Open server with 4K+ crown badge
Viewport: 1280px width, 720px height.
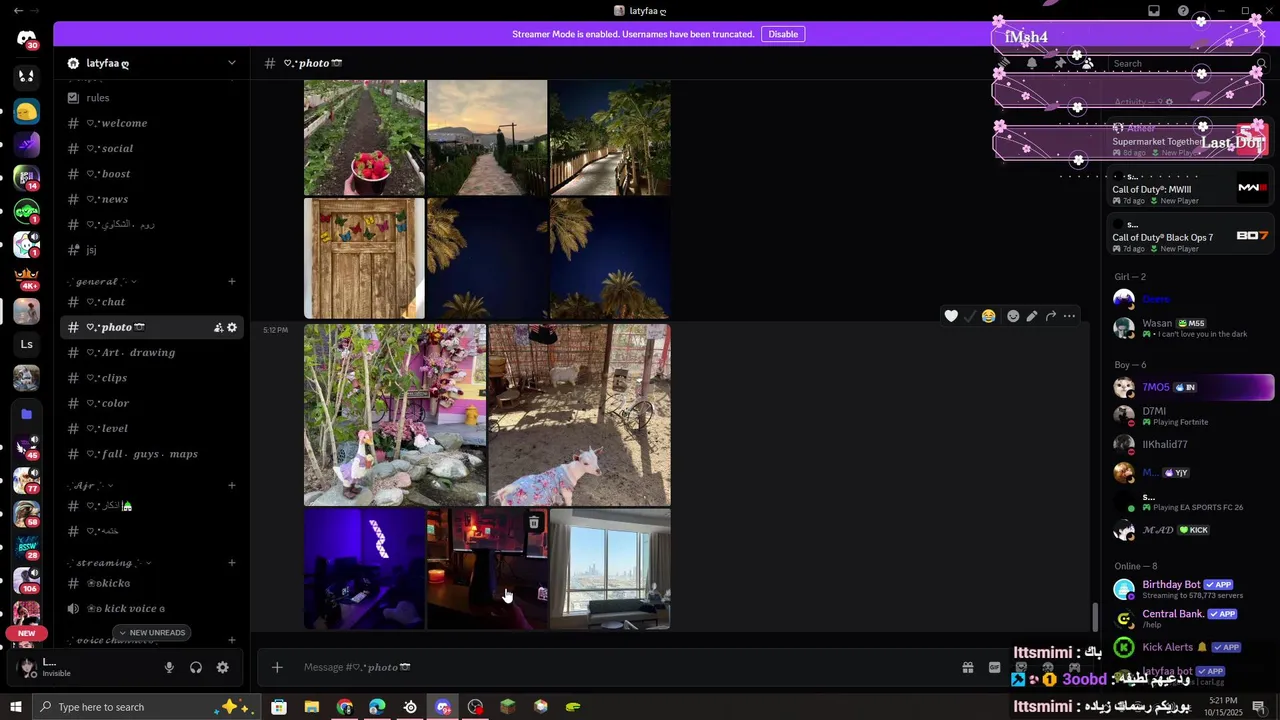click(26, 278)
